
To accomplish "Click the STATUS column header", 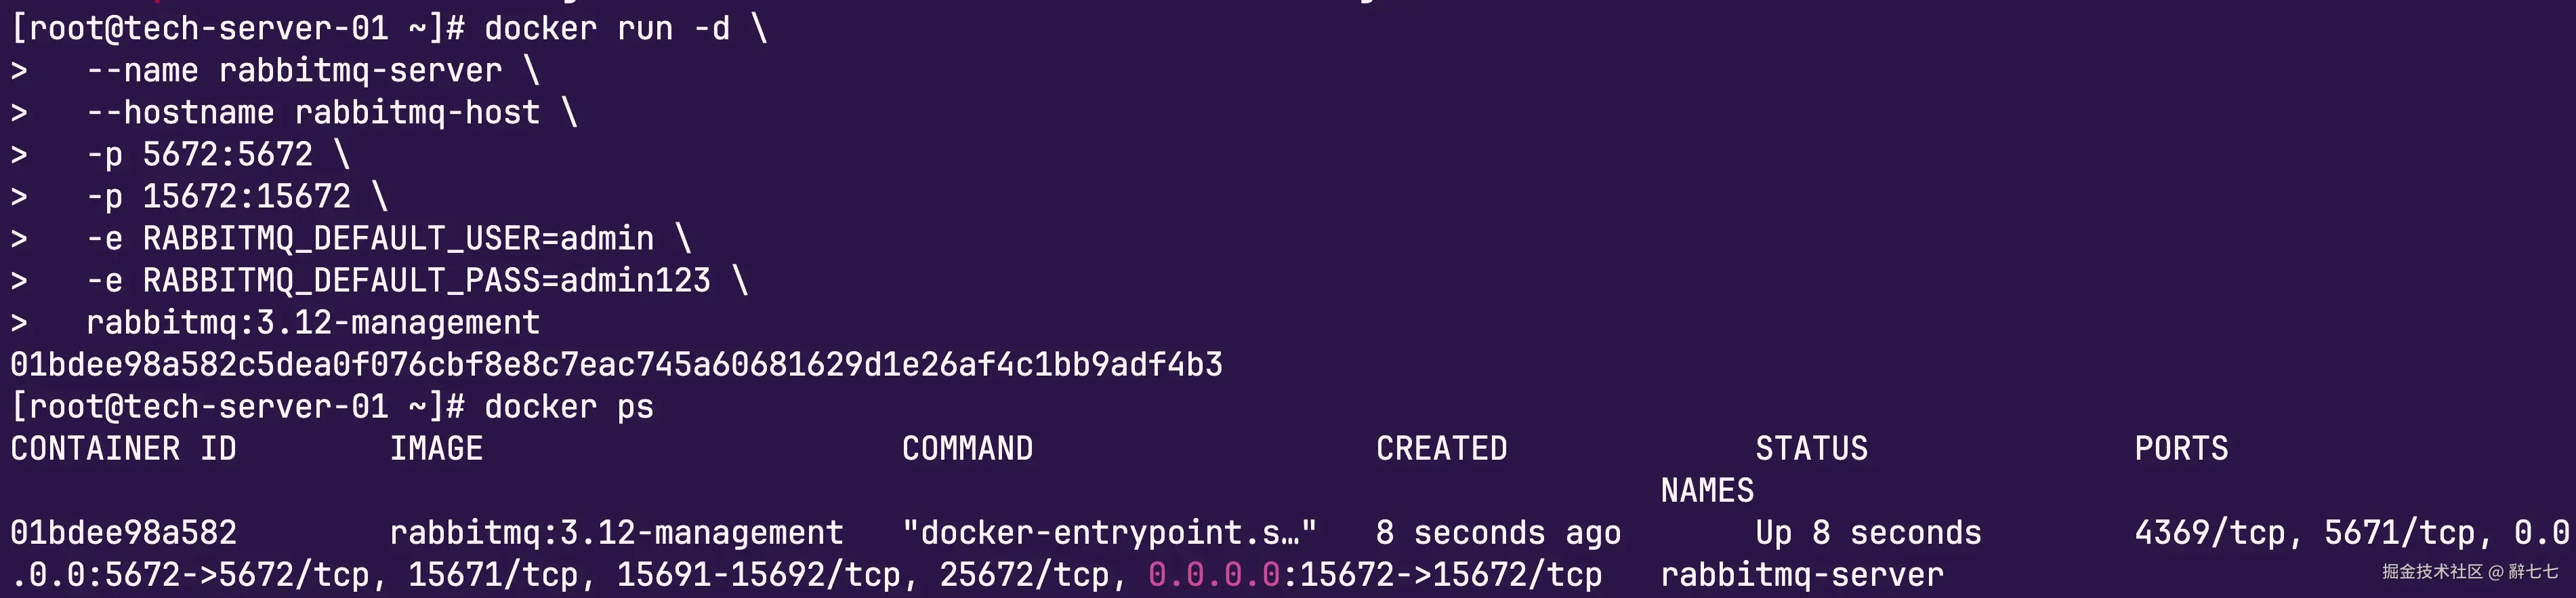I will pos(1811,449).
